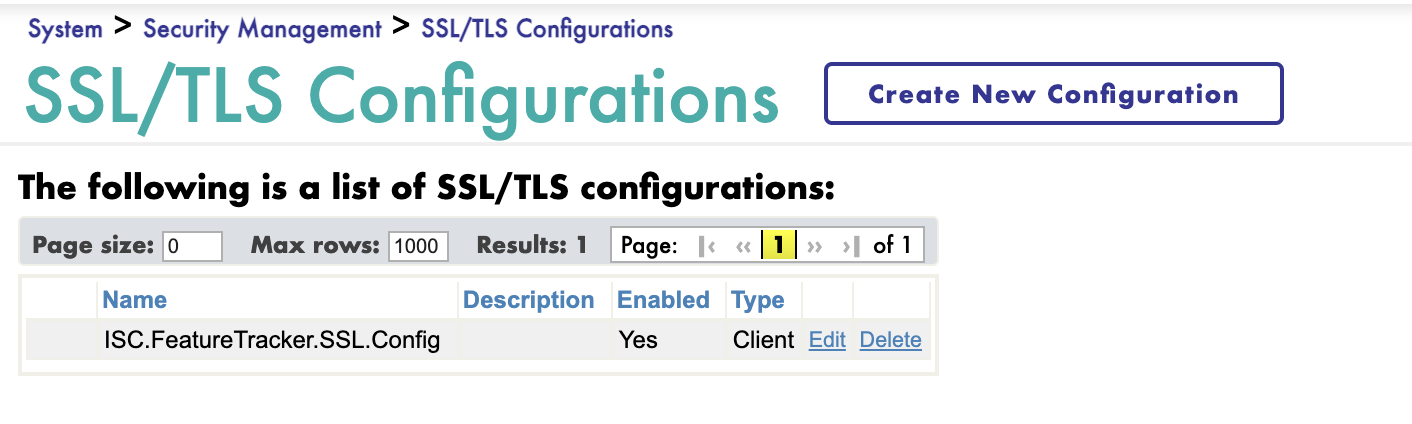Click the System breadcrumb link

coord(65,29)
